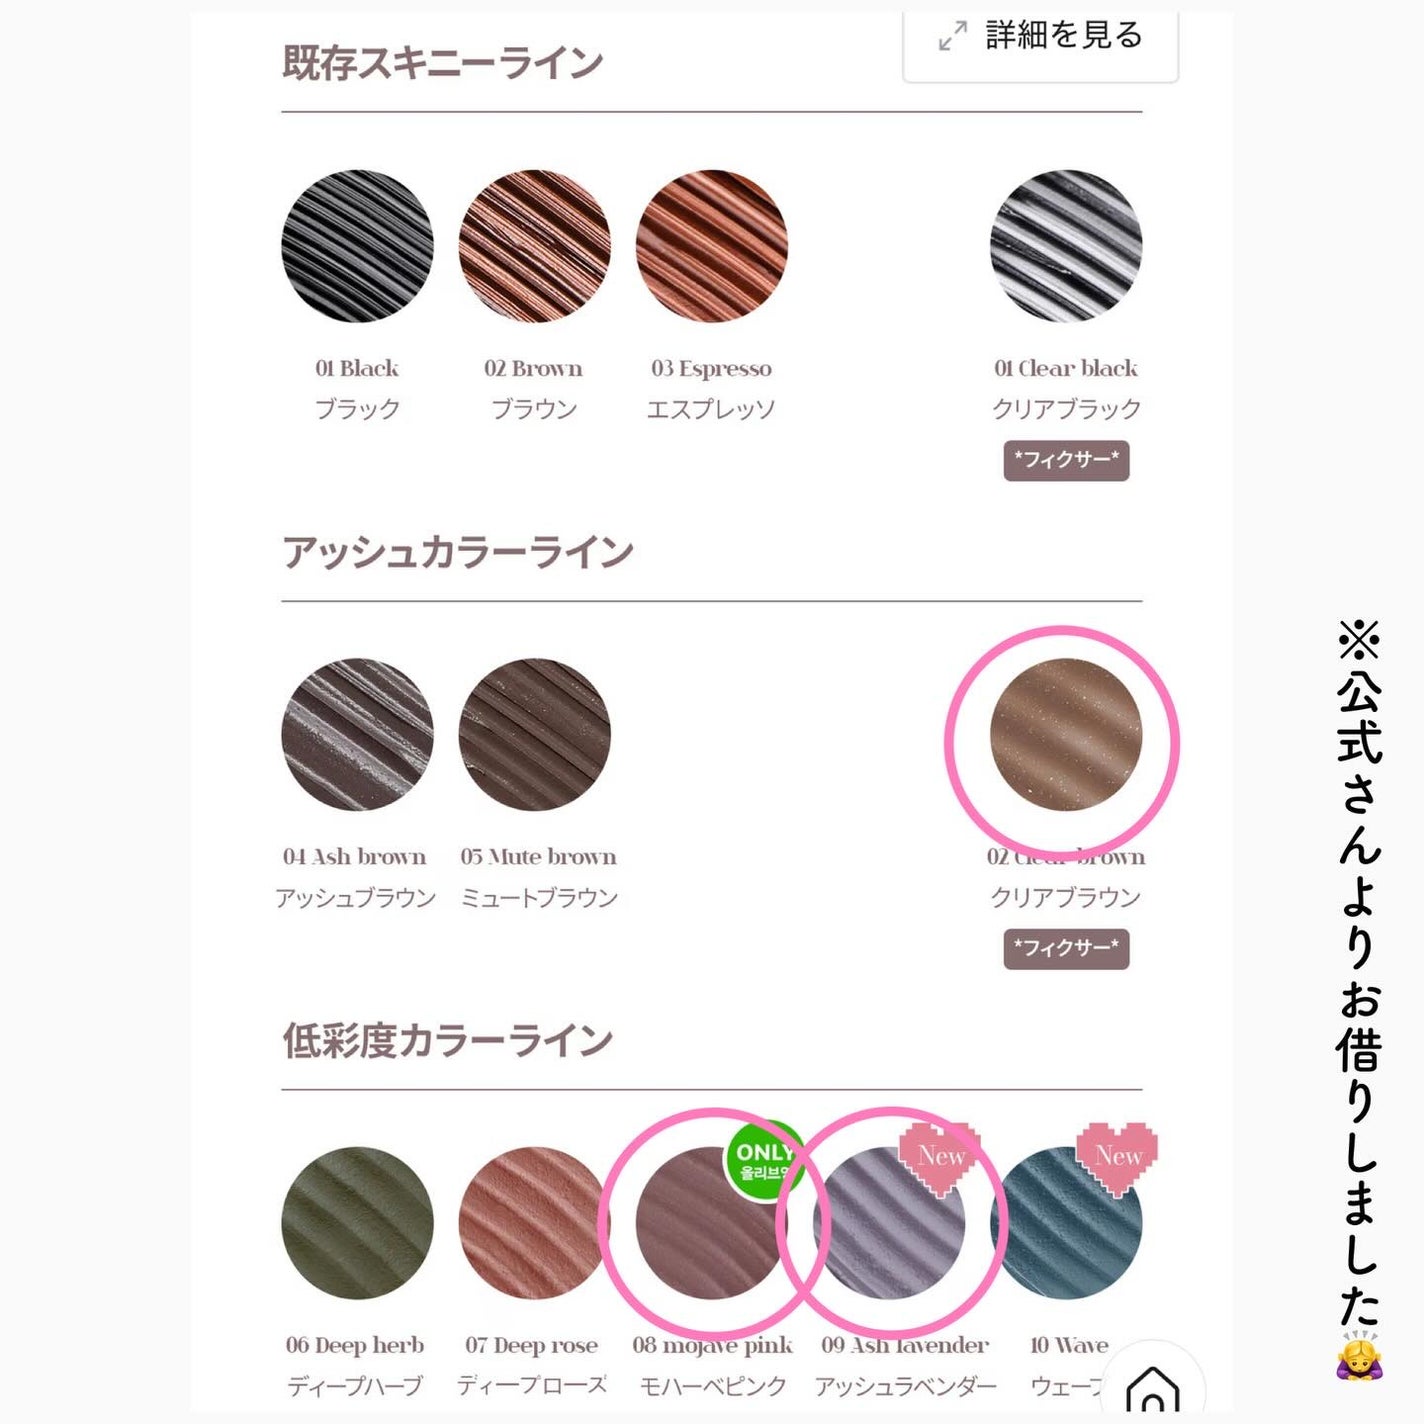This screenshot has height=1424, width=1424.
Task: Open the 詳細を見る expand button
Action: coord(1040,44)
